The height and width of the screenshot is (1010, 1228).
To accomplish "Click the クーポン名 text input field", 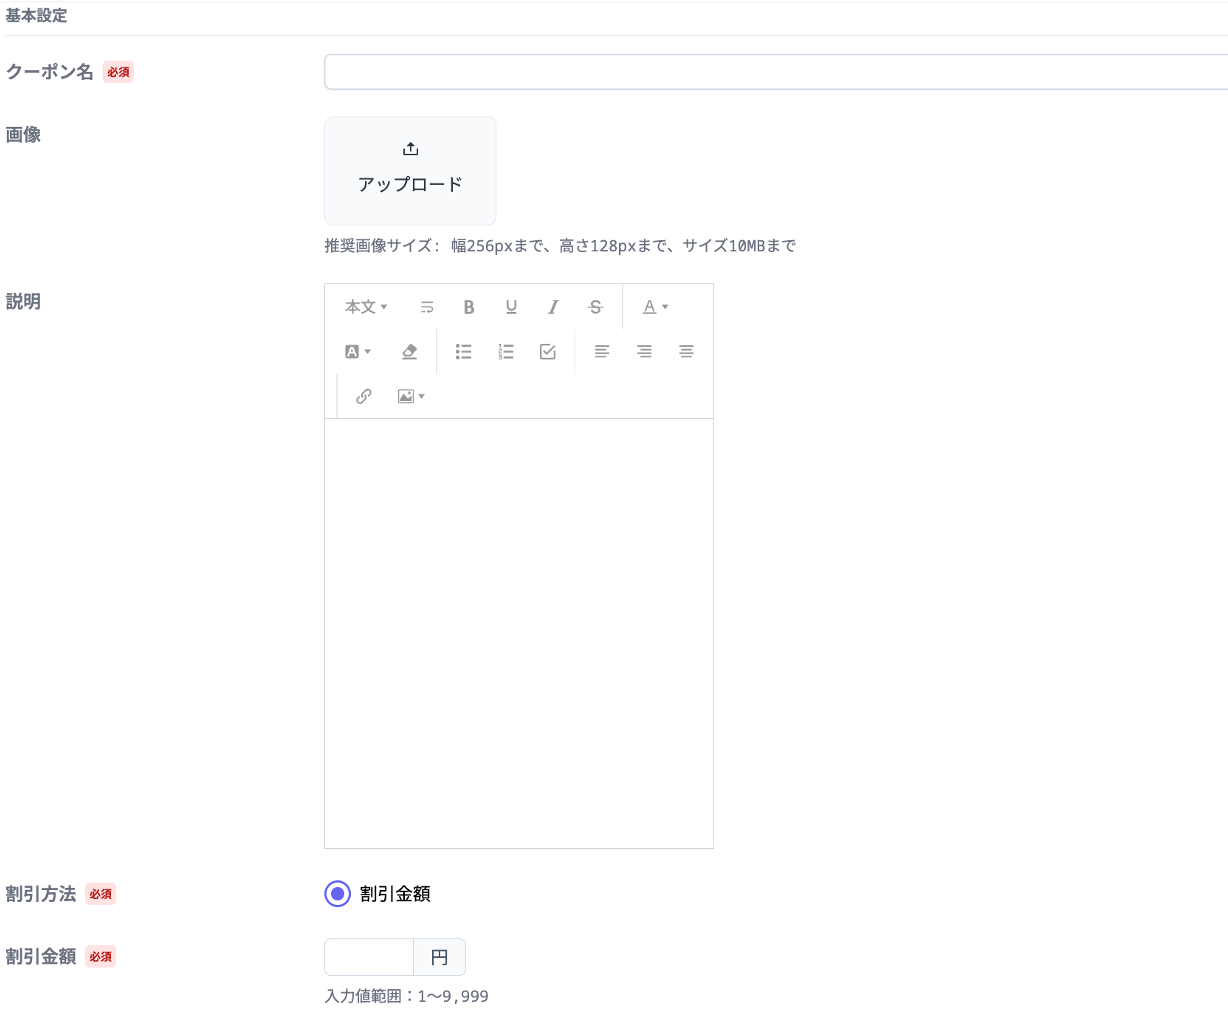I will click(775, 72).
